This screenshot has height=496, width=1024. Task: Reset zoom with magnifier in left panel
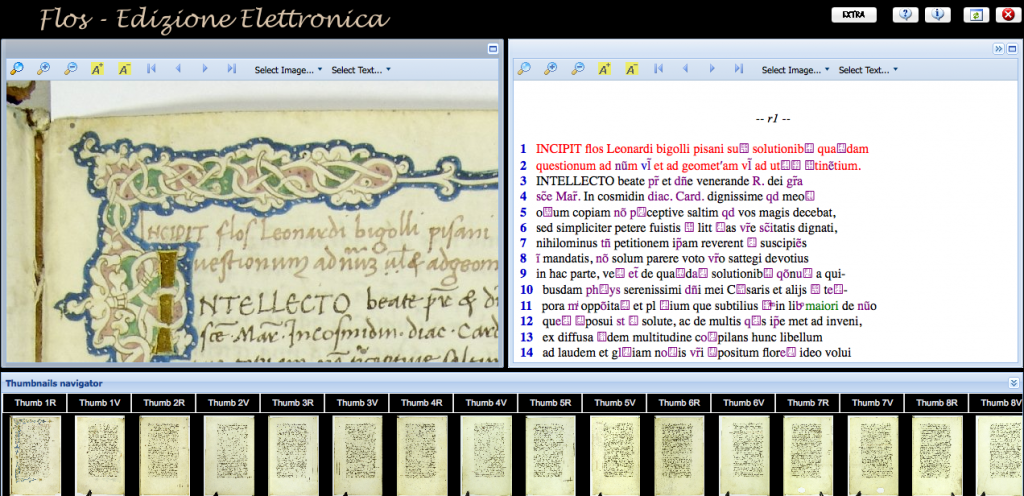point(17,69)
